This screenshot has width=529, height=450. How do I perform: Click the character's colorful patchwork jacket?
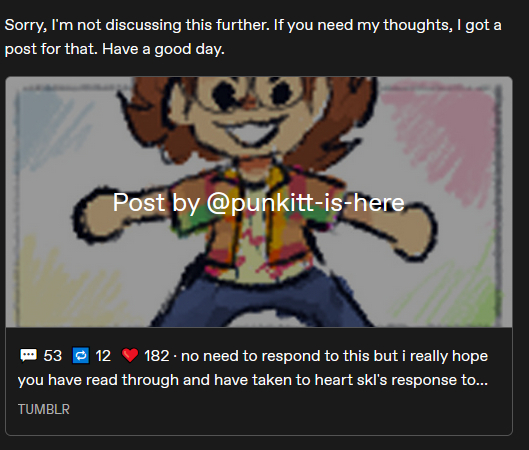click(x=256, y=223)
